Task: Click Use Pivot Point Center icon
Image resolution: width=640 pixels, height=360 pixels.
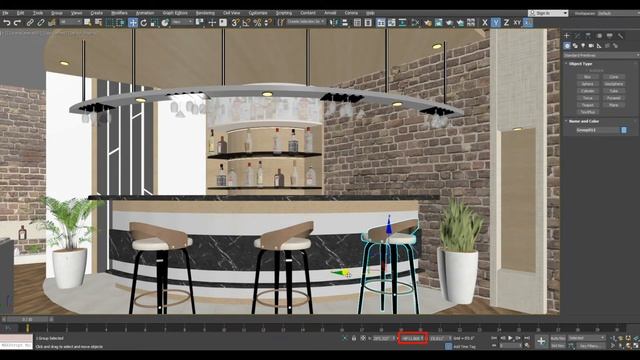Action: tap(200, 23)
